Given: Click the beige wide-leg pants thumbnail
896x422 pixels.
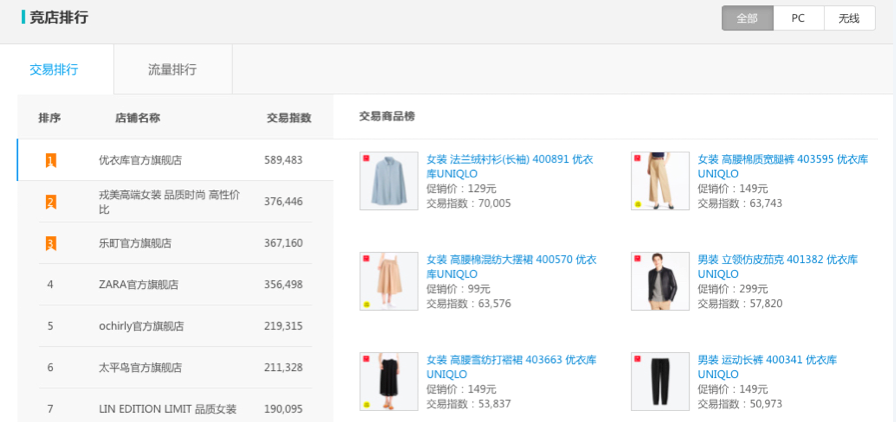Looking at the screenshot, I should coord(660,181).
